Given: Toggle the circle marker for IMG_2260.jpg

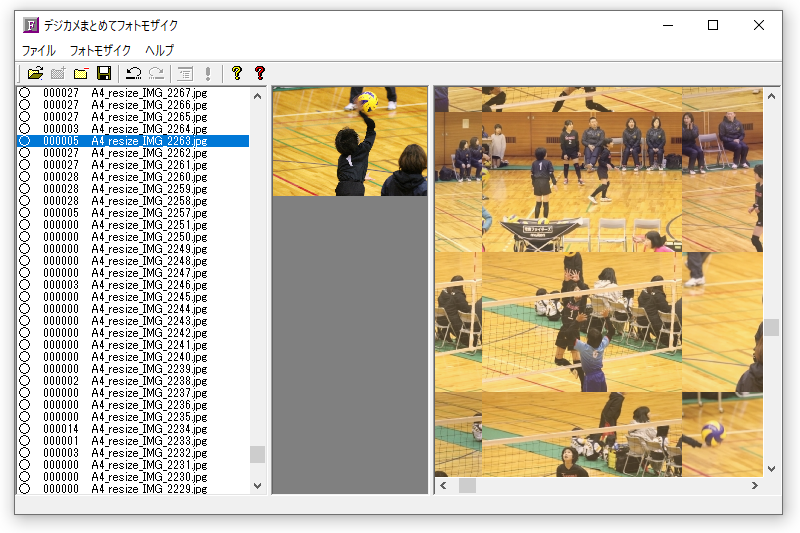Looking at the screenshot, I should click(x=24, y=176).
